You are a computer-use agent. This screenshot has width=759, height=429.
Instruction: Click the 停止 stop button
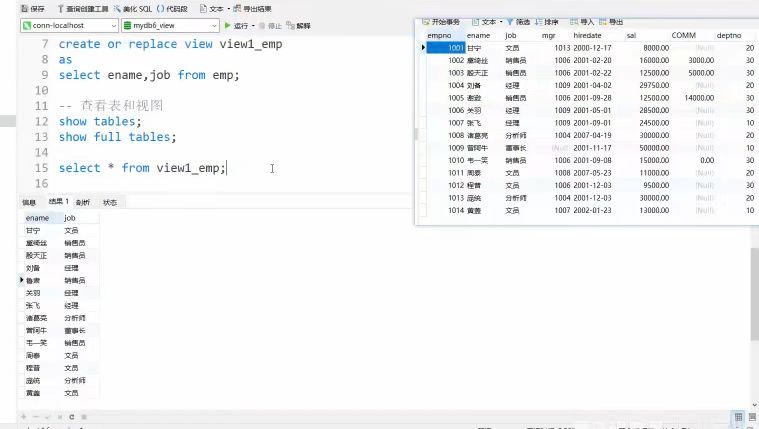tap(270, 25)
